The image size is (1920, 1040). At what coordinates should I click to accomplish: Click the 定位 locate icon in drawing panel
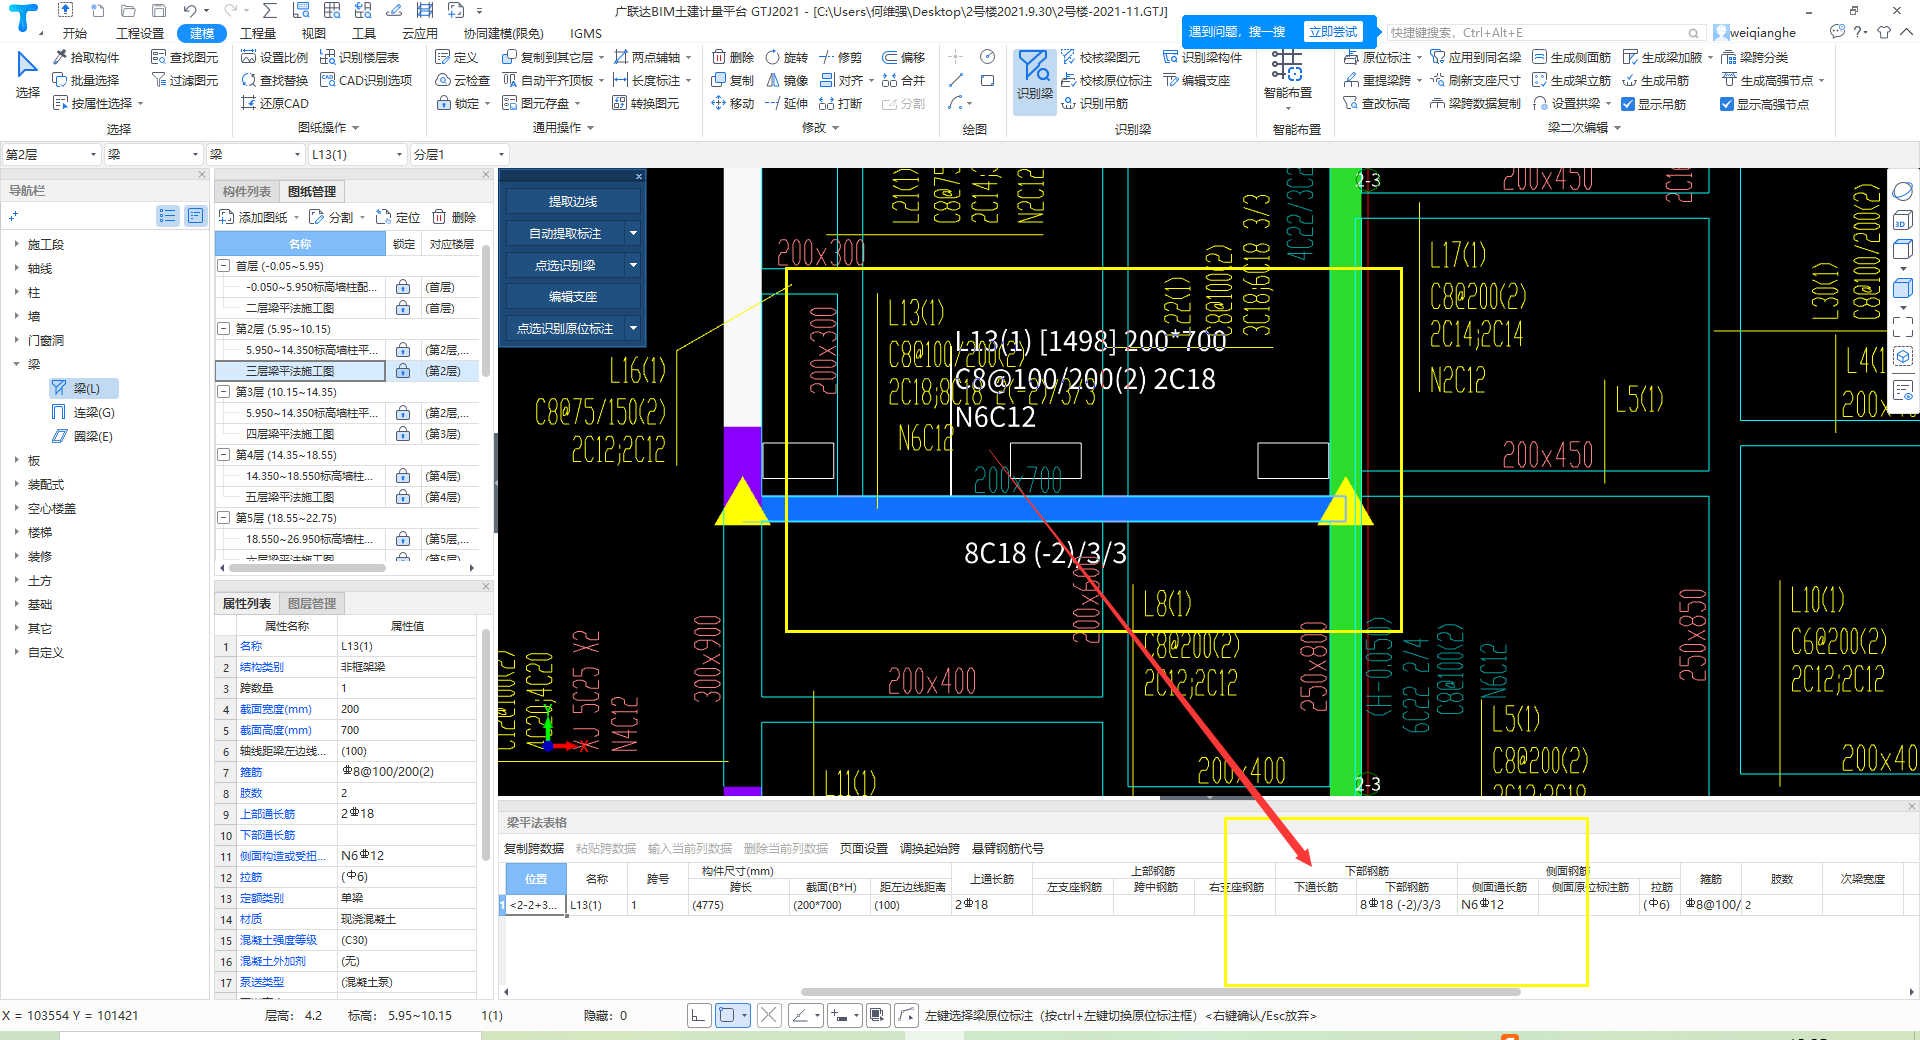point(398,217)
